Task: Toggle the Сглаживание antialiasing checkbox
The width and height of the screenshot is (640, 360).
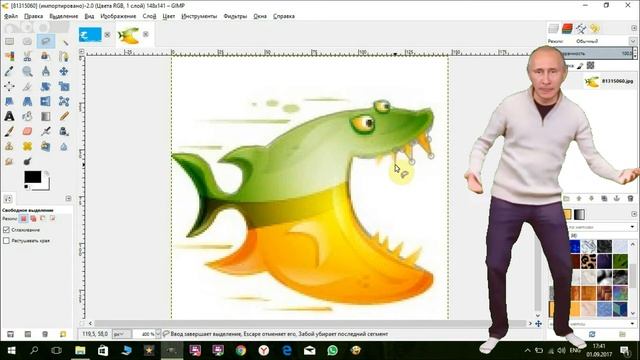Action: [6, 230]
